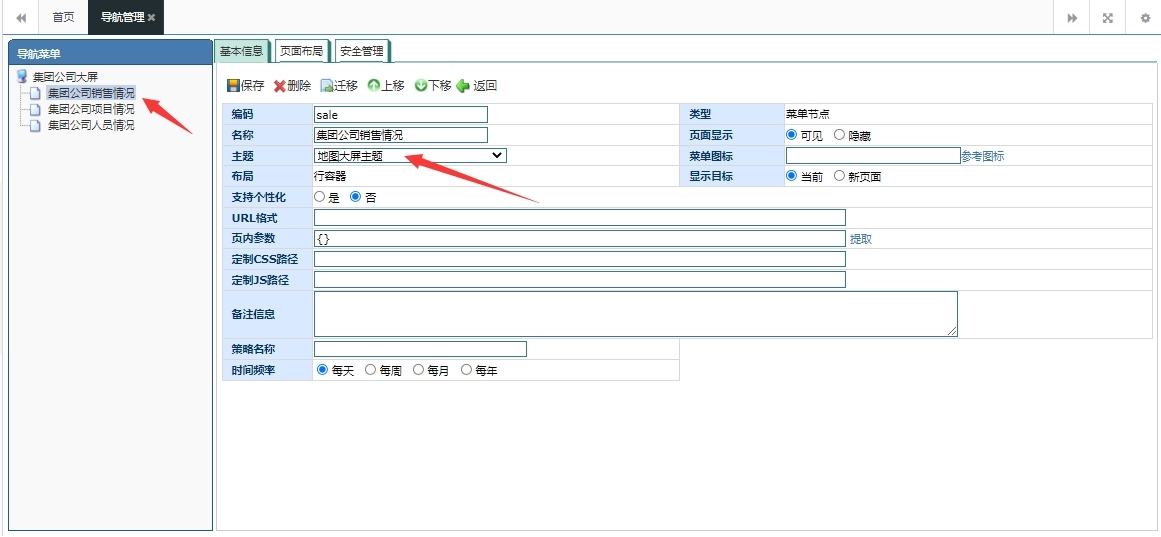Click the 提取 extract link
This screenshot has width=1161, height=537.
(860, 239)
